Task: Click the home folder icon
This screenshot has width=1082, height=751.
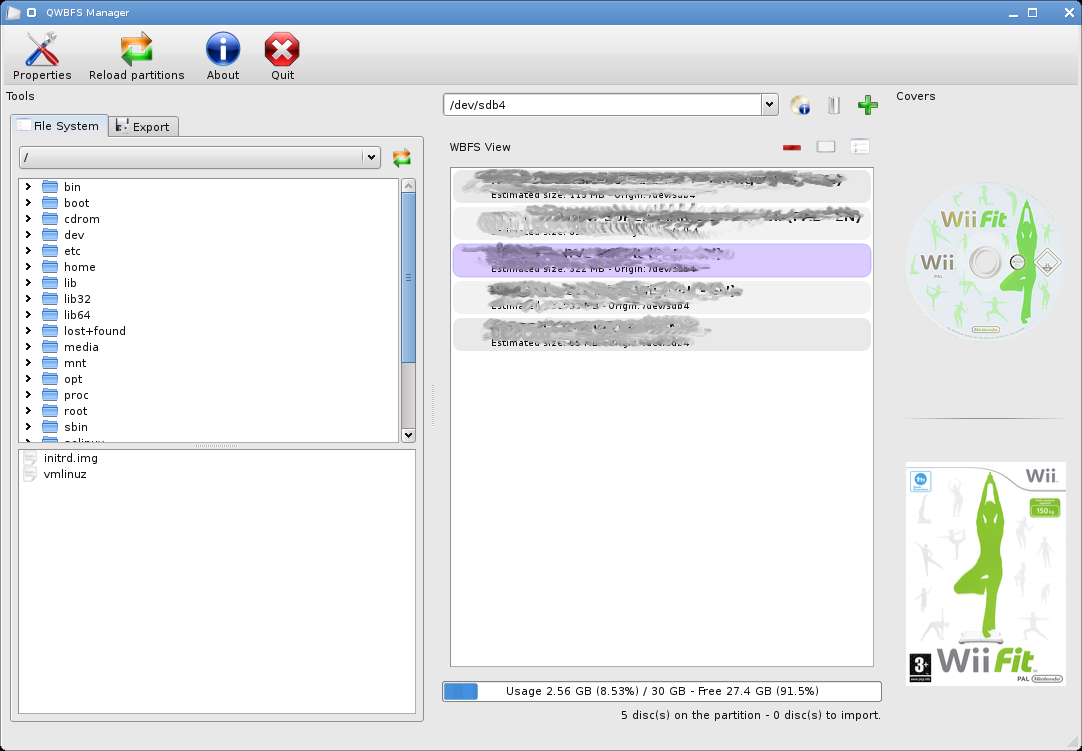Action: click(50, 266)
